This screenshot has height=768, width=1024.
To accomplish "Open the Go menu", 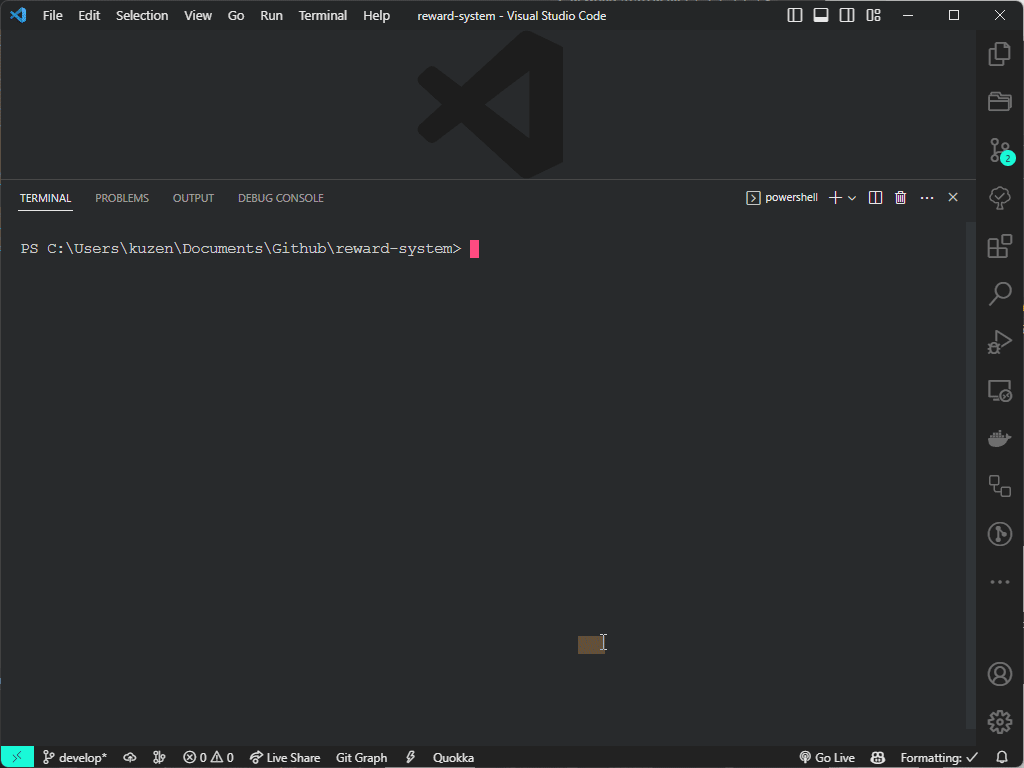I will tap(236, 16).
